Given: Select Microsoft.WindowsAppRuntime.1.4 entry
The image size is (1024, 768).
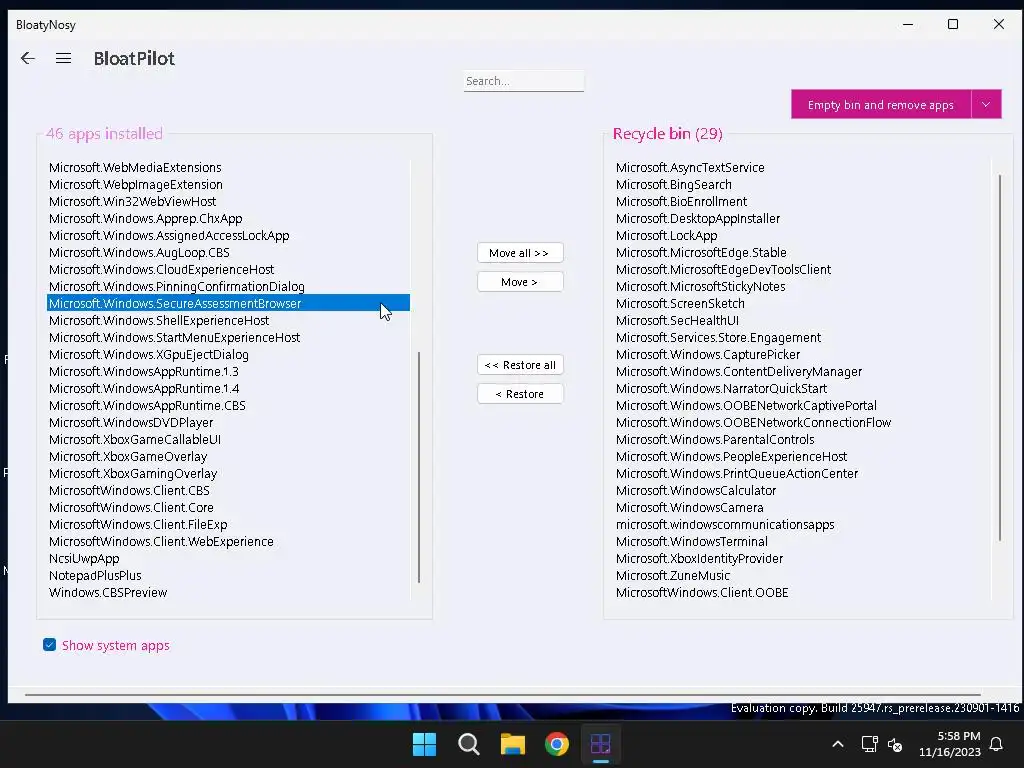Looking at the screenshot, I should point(228,388).
